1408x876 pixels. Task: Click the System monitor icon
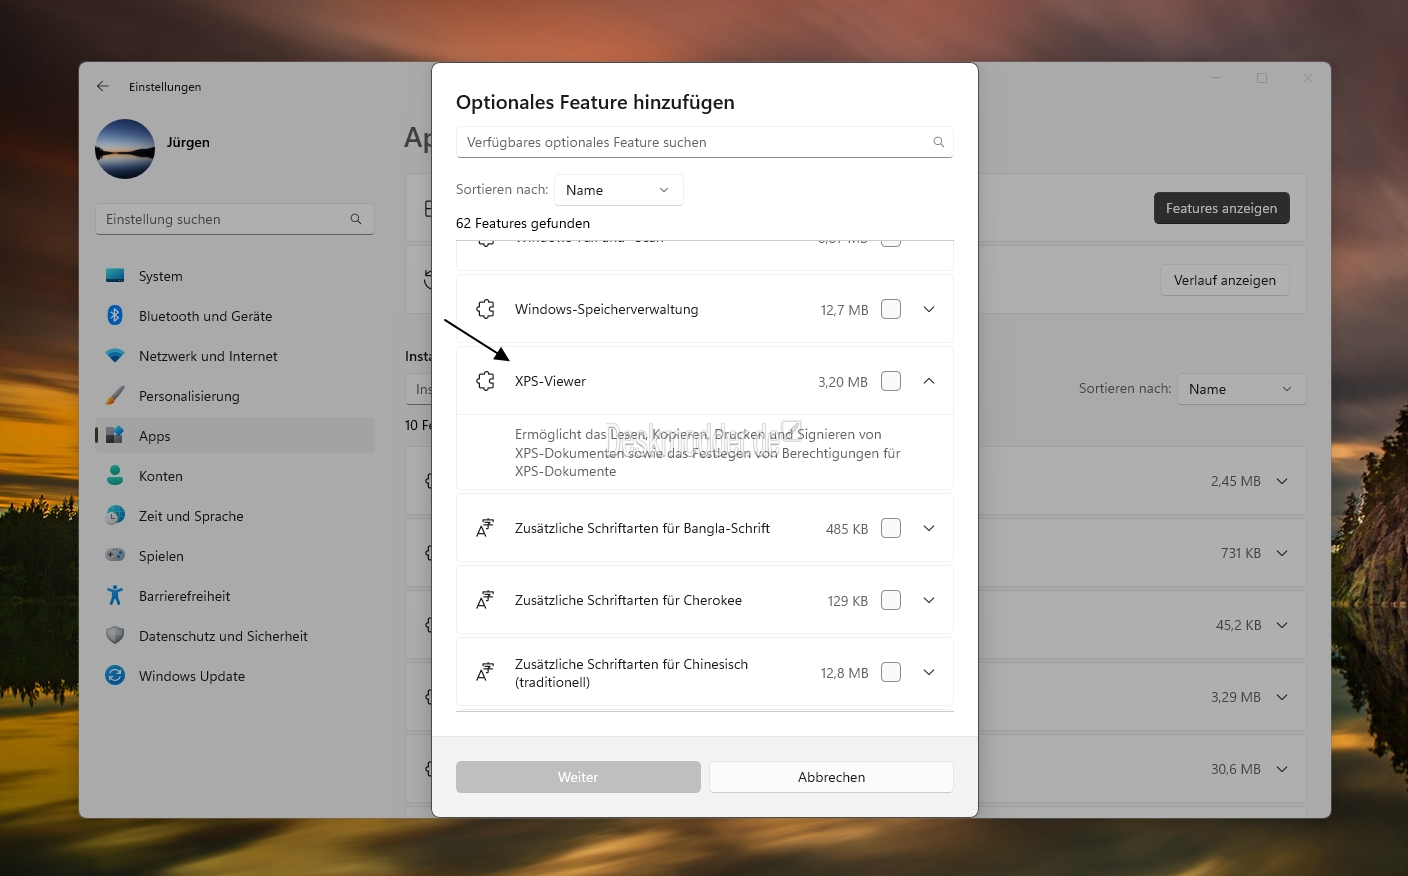115,276
